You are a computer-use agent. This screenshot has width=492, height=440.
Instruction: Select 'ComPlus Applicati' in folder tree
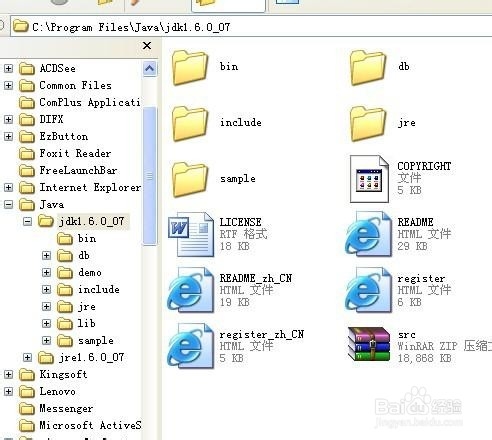click(90, 103)
